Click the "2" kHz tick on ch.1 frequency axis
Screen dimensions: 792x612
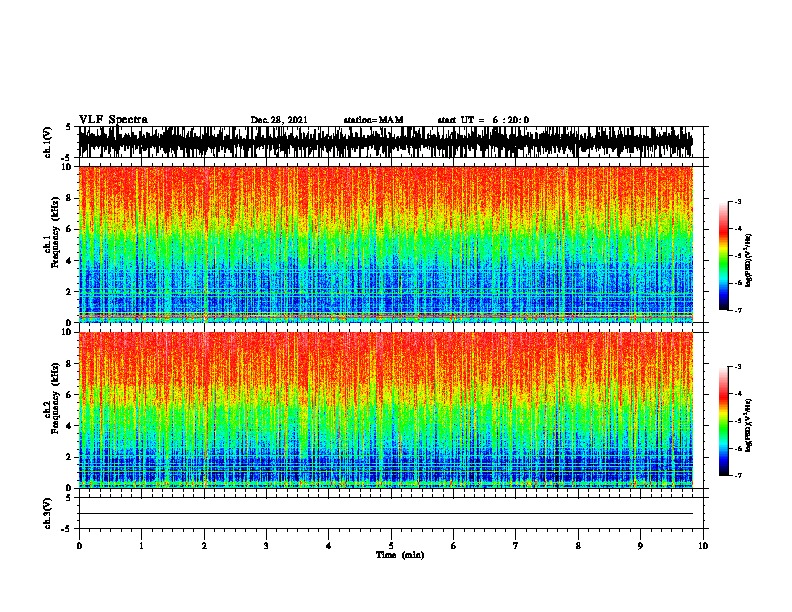point(70,291)
